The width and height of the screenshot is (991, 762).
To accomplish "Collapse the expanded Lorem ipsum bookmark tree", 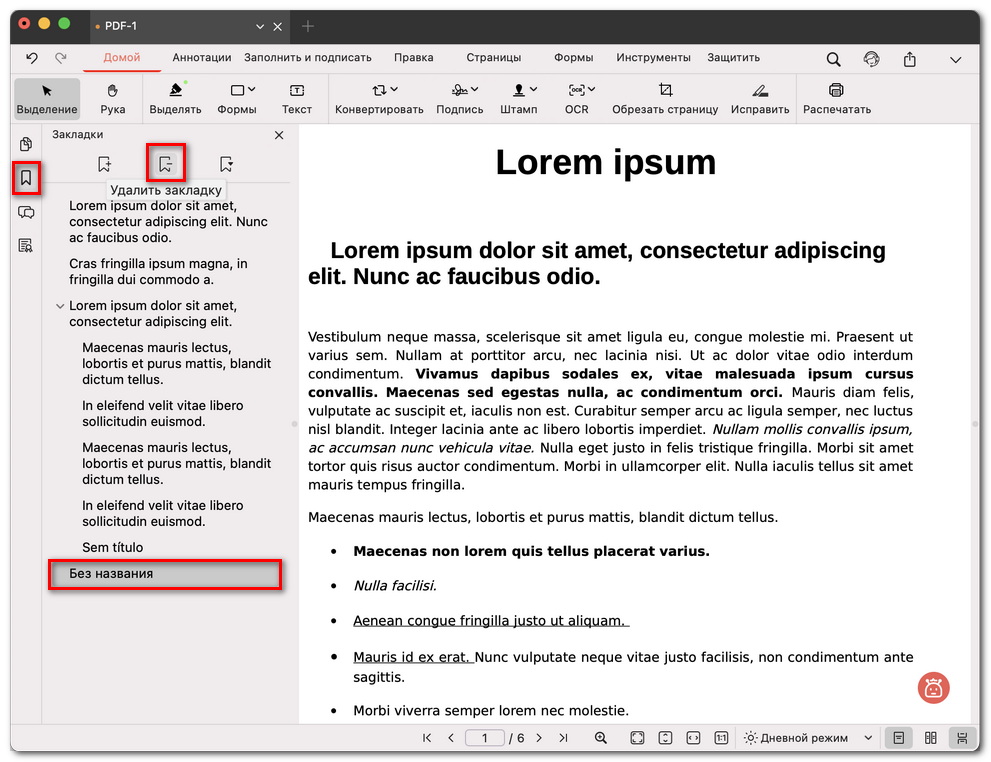I will (60, 306).
